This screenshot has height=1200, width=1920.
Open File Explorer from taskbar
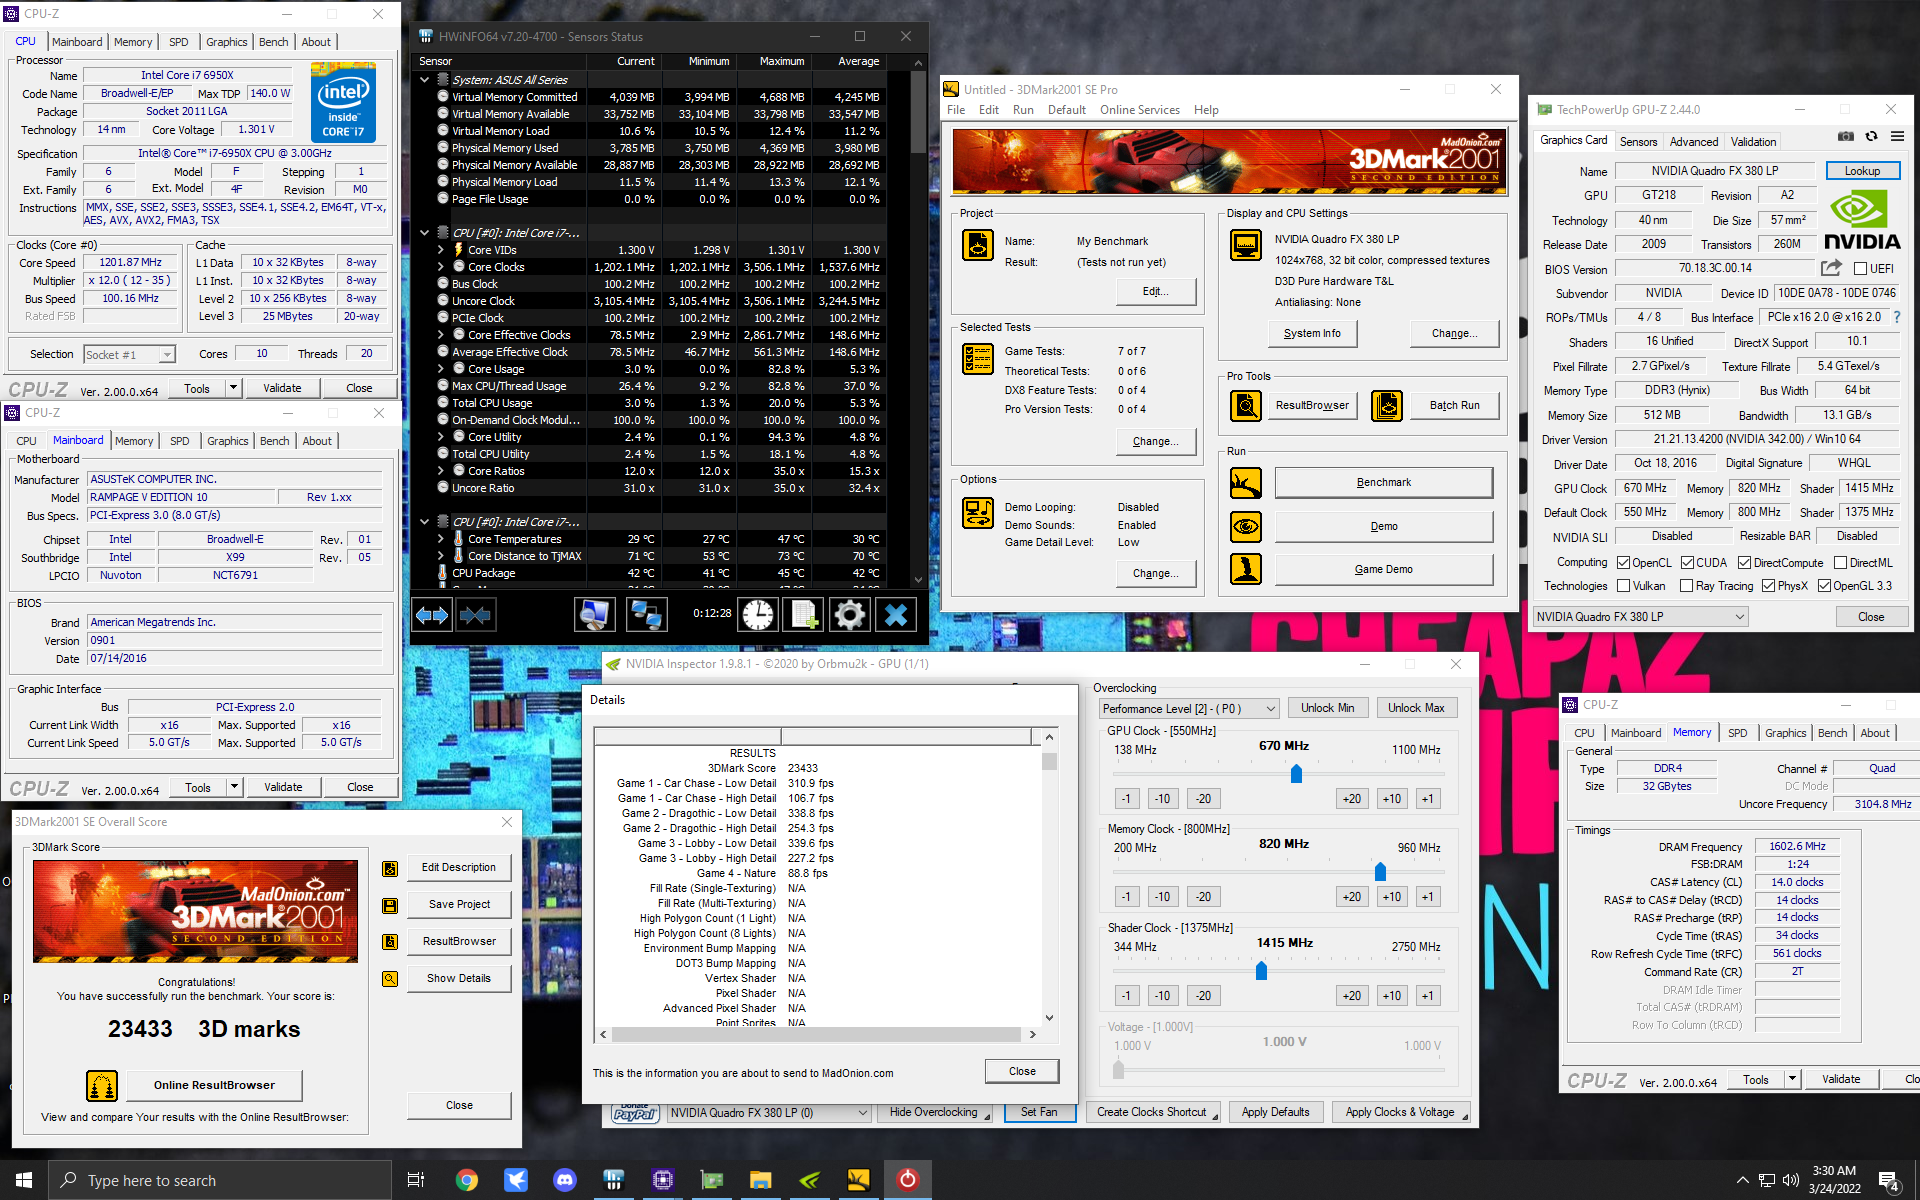(x=760, y=1180)
